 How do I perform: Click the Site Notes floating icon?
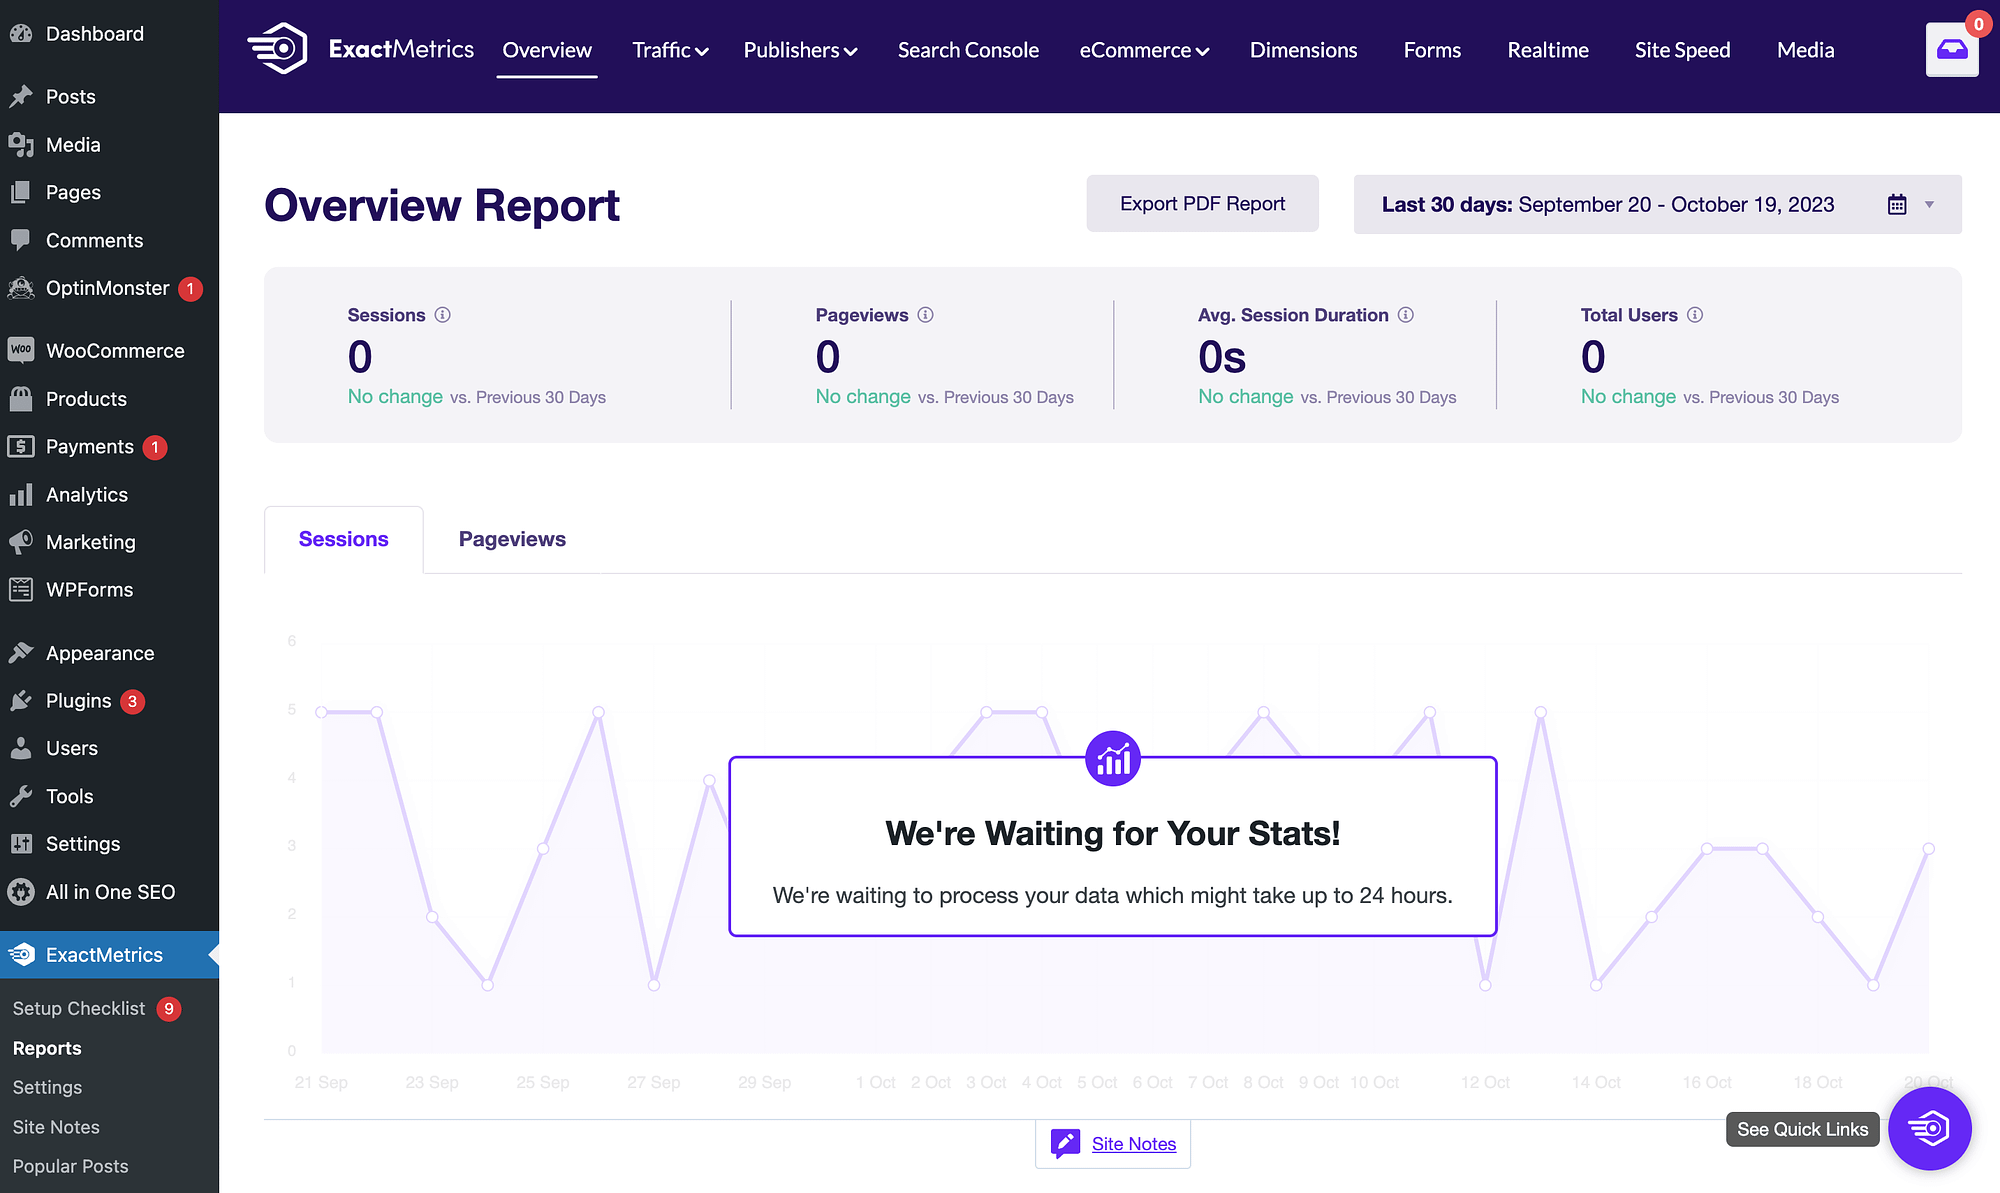coord(1065,1143)
